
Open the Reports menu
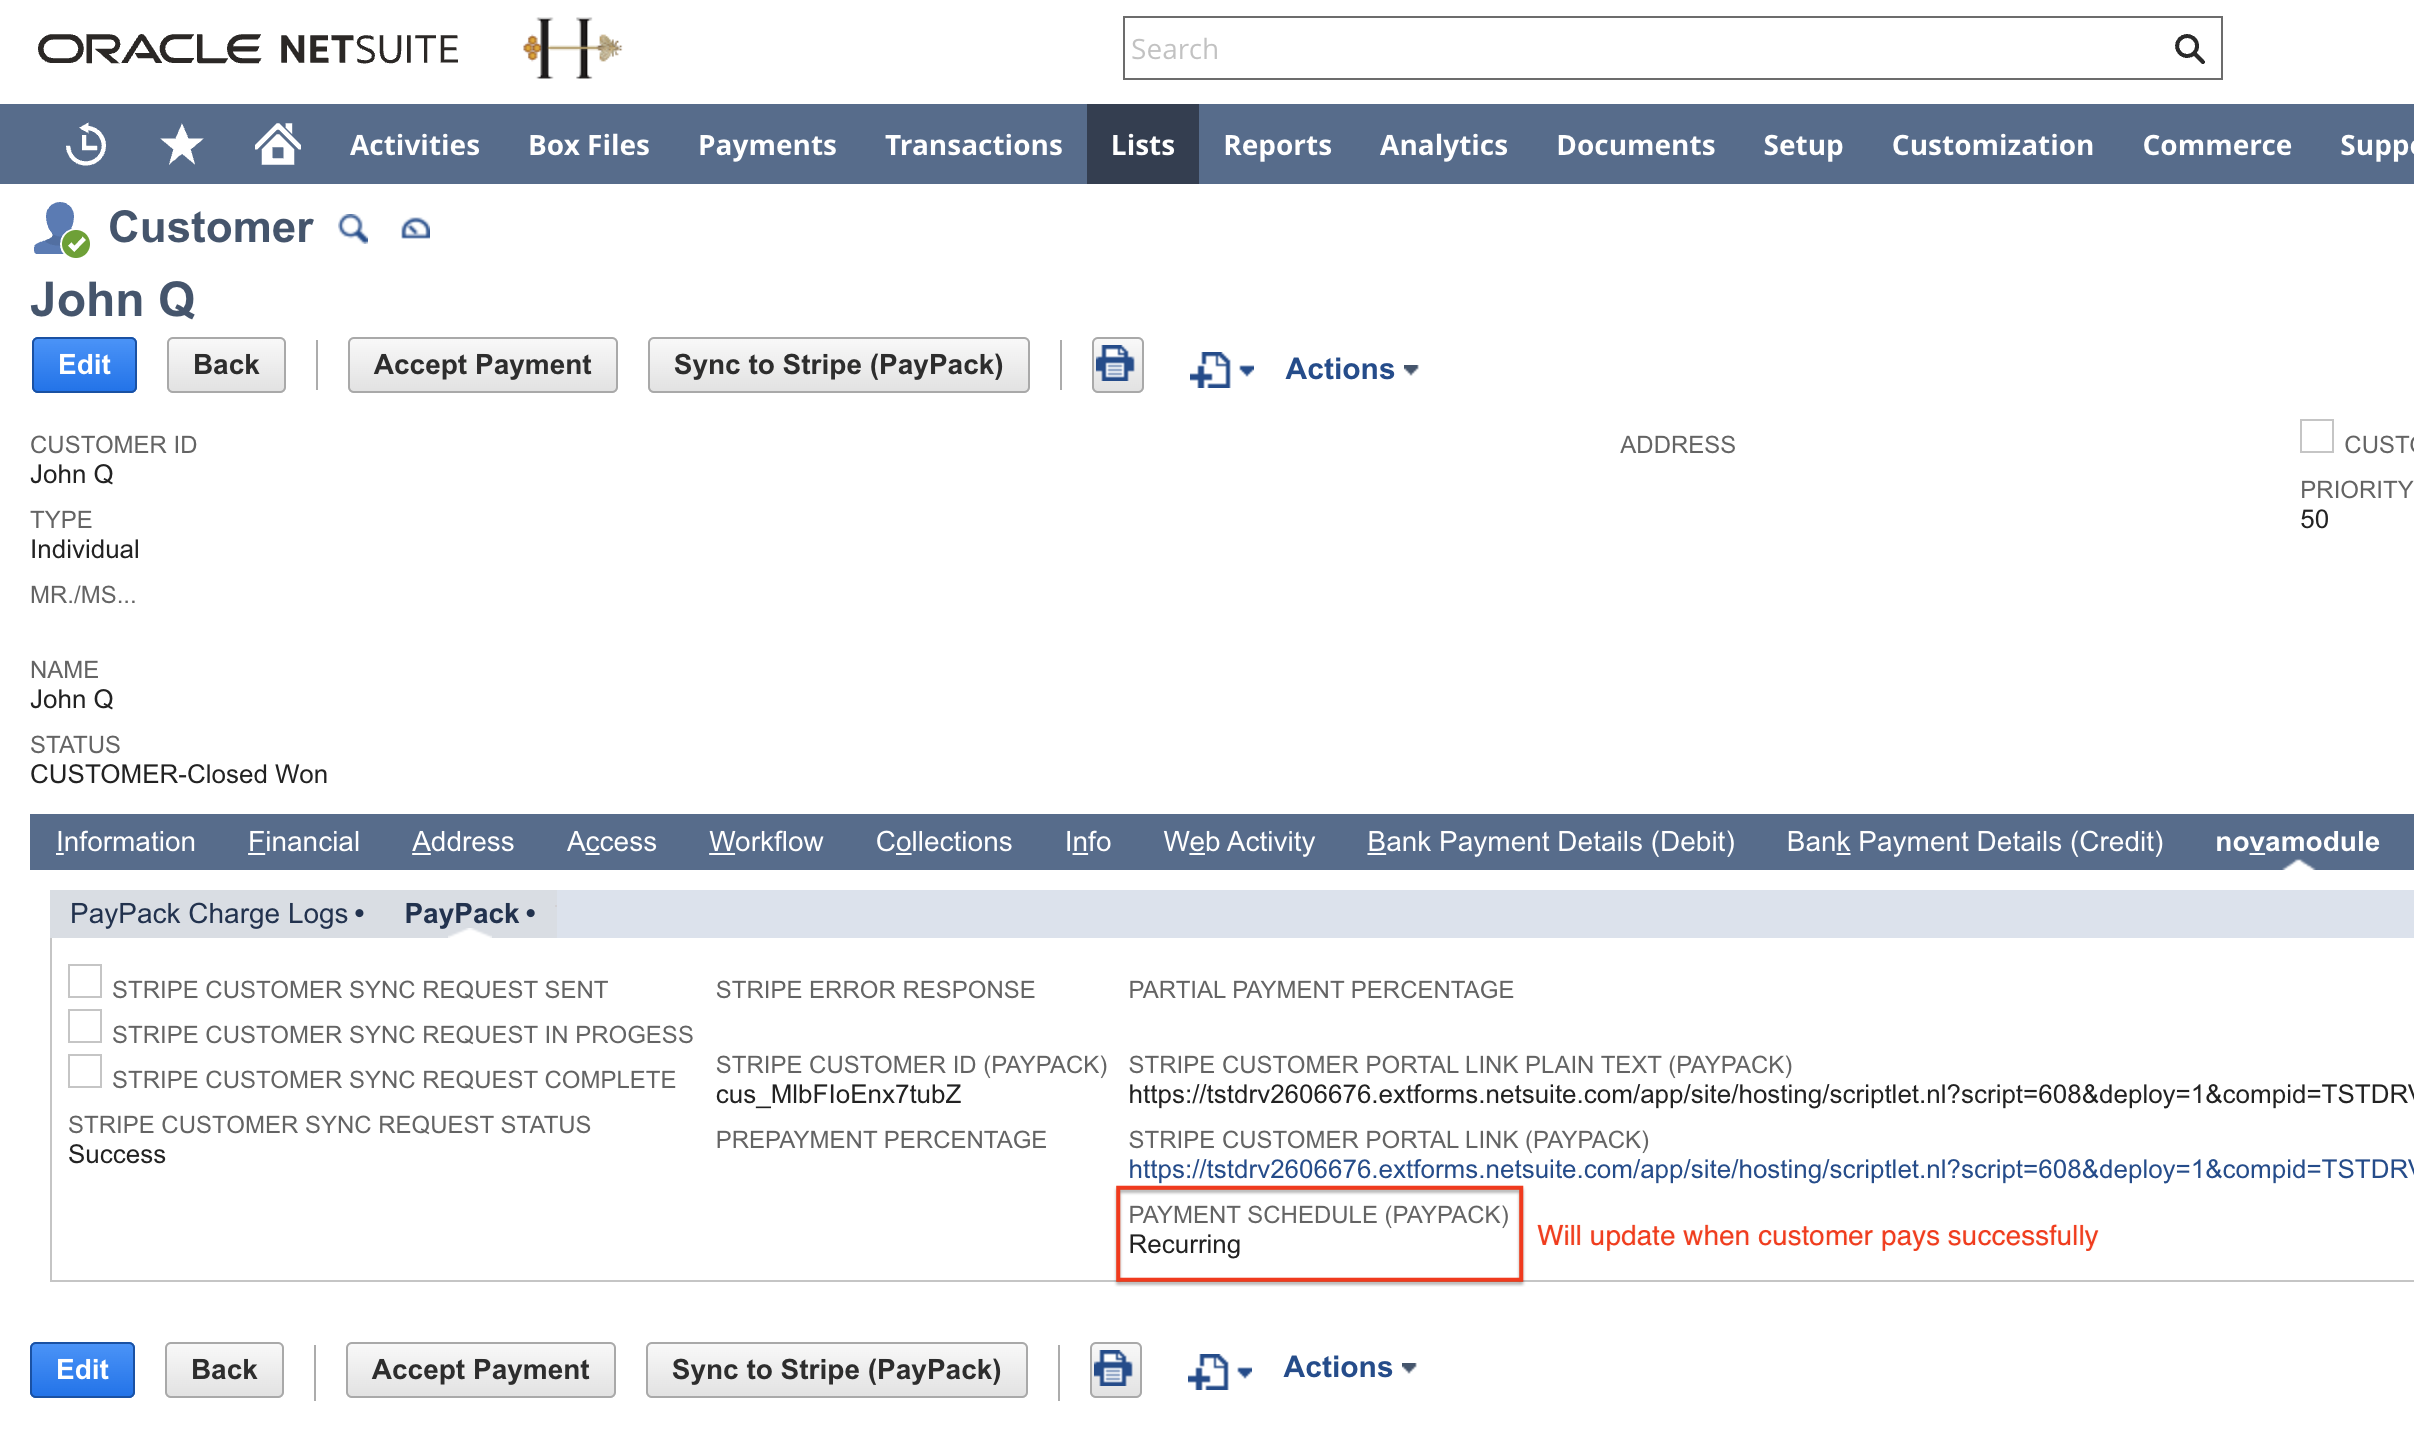coord(1277,145)
